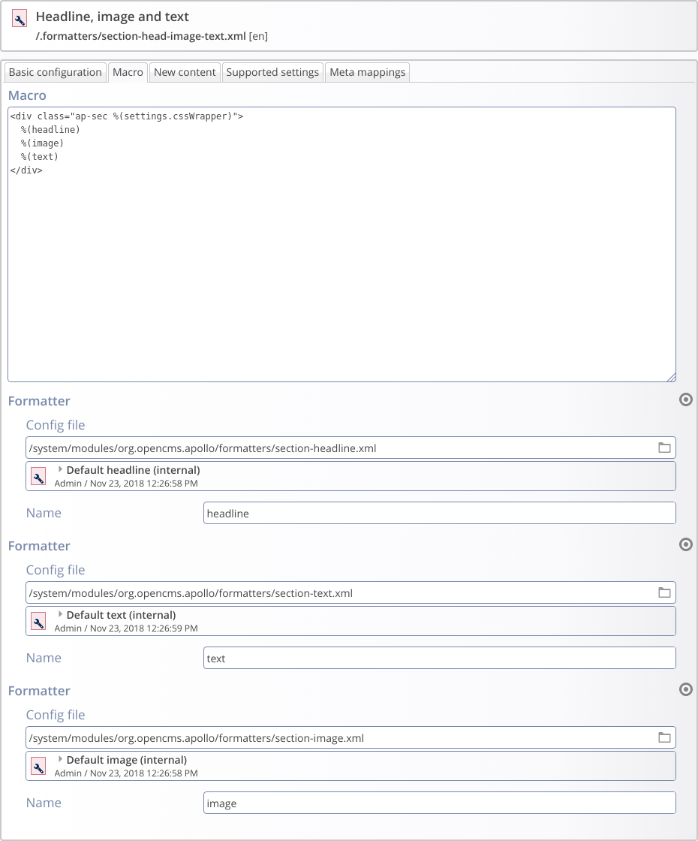Screen dimensions: 698x841
Task: Open file browser for section-headline.xml config
Action: coord(664,448)
